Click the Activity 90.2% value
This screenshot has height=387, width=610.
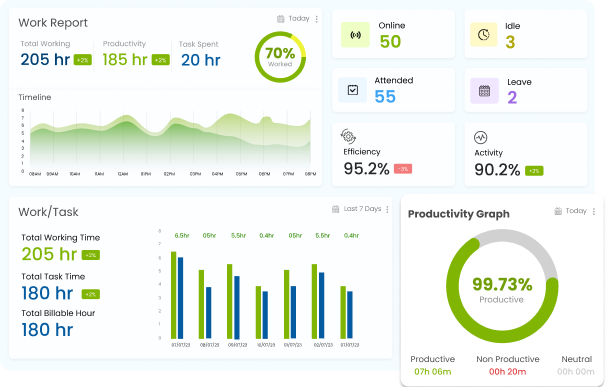(497, 170)
